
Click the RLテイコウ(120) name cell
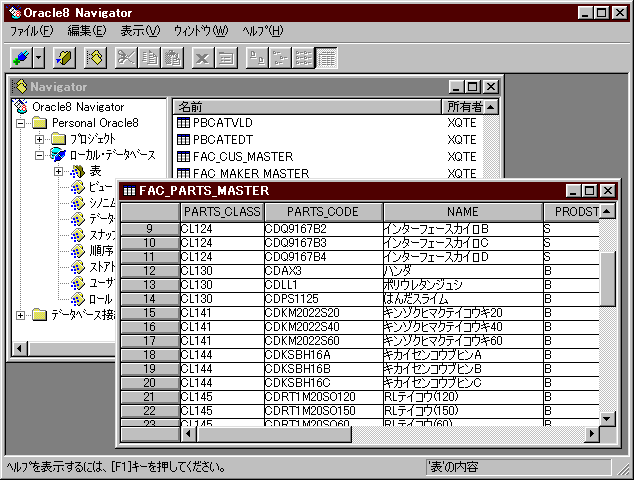click(463, 397)
